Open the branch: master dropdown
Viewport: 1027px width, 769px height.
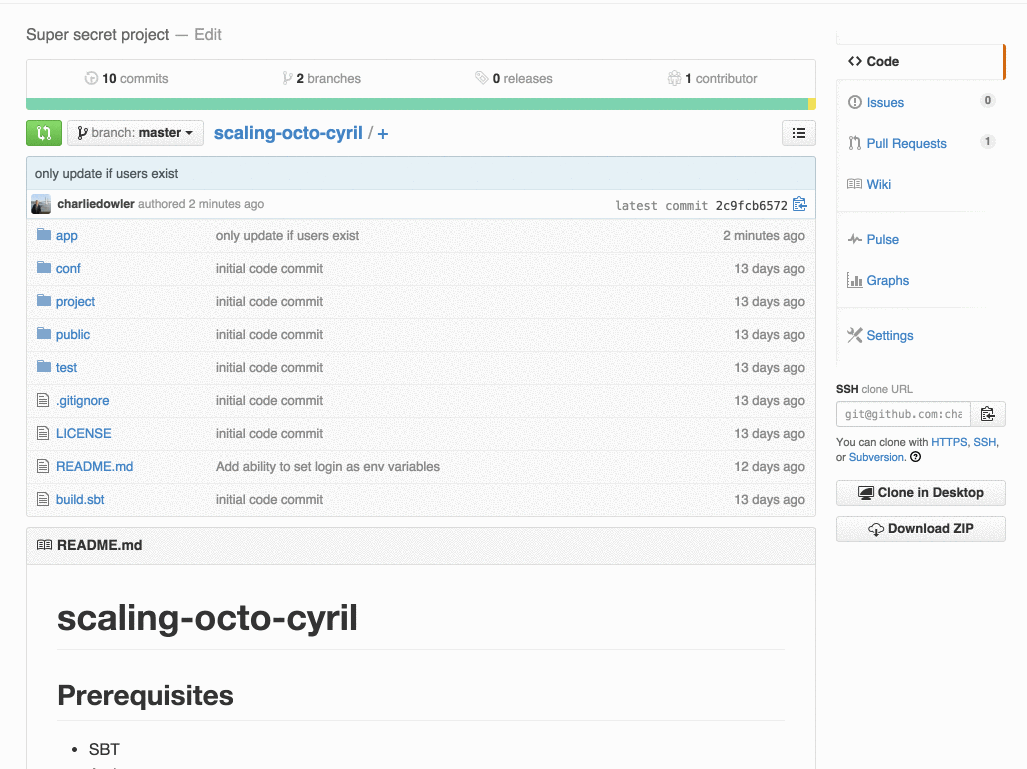(x=136, y=133)
